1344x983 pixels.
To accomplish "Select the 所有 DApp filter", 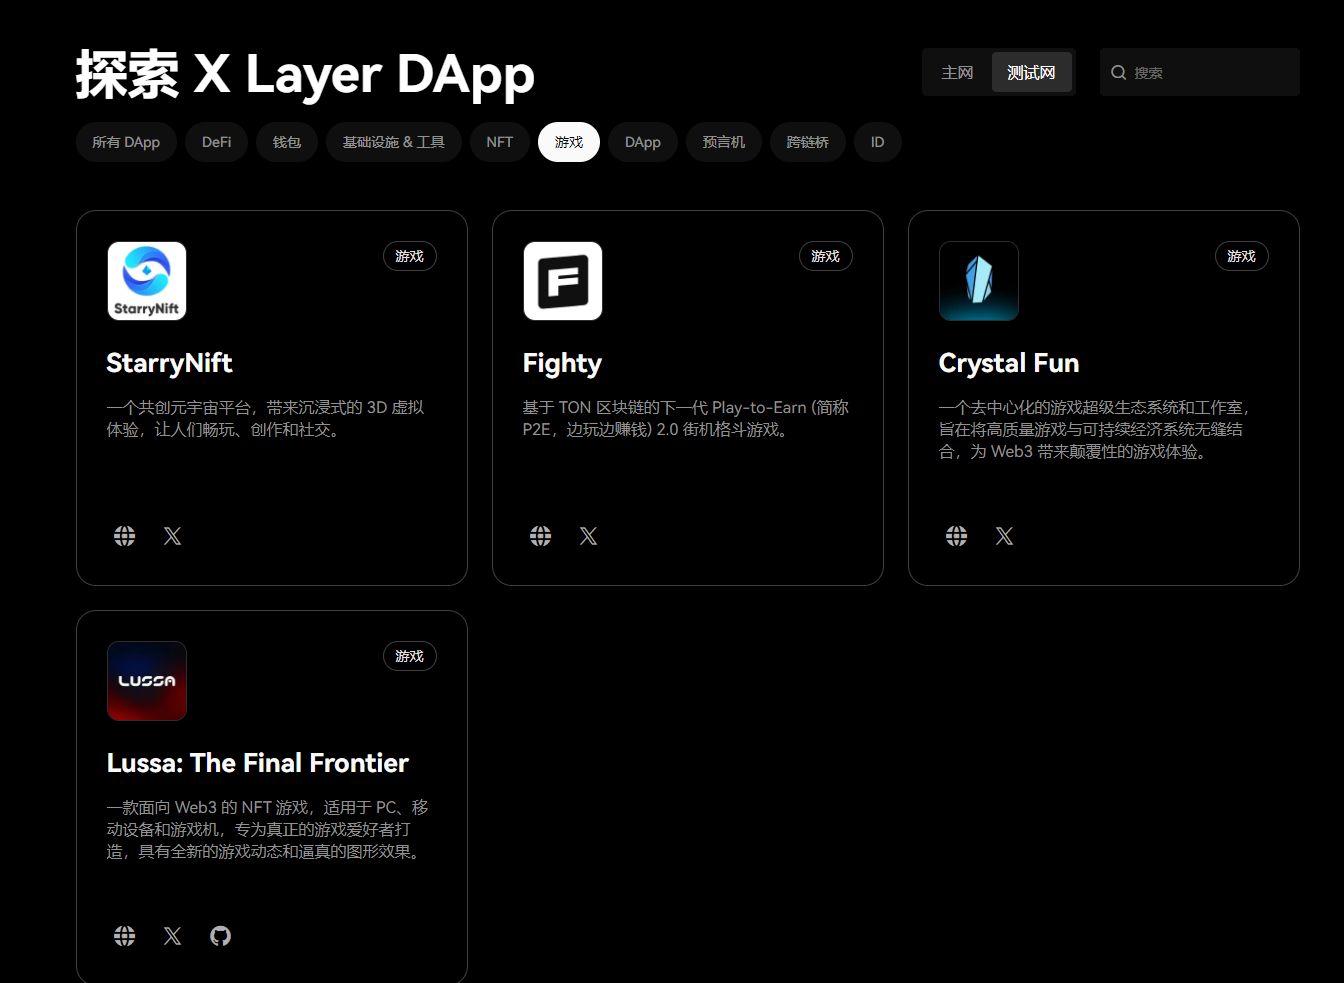I will click(x=126, y=142).
